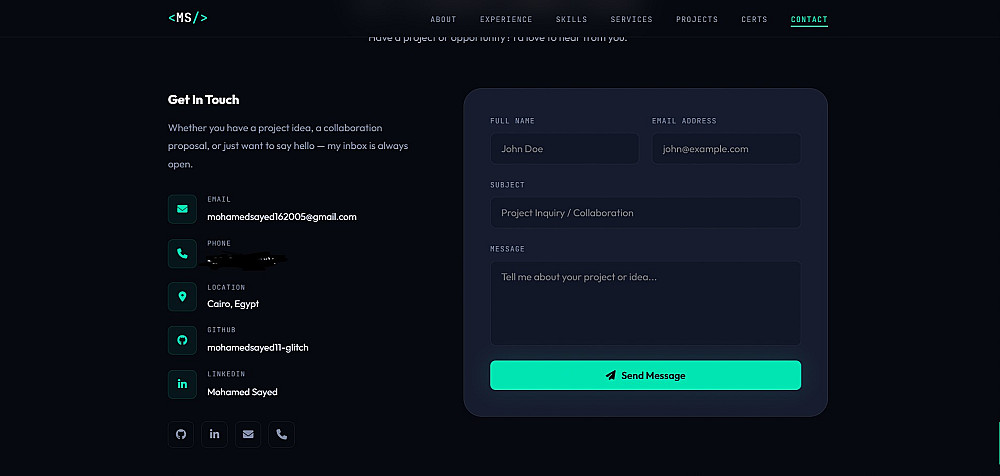Open GitHub from bottom social icon row
The height and width of the screenshot is (476, 1000).
click(181, 434)
